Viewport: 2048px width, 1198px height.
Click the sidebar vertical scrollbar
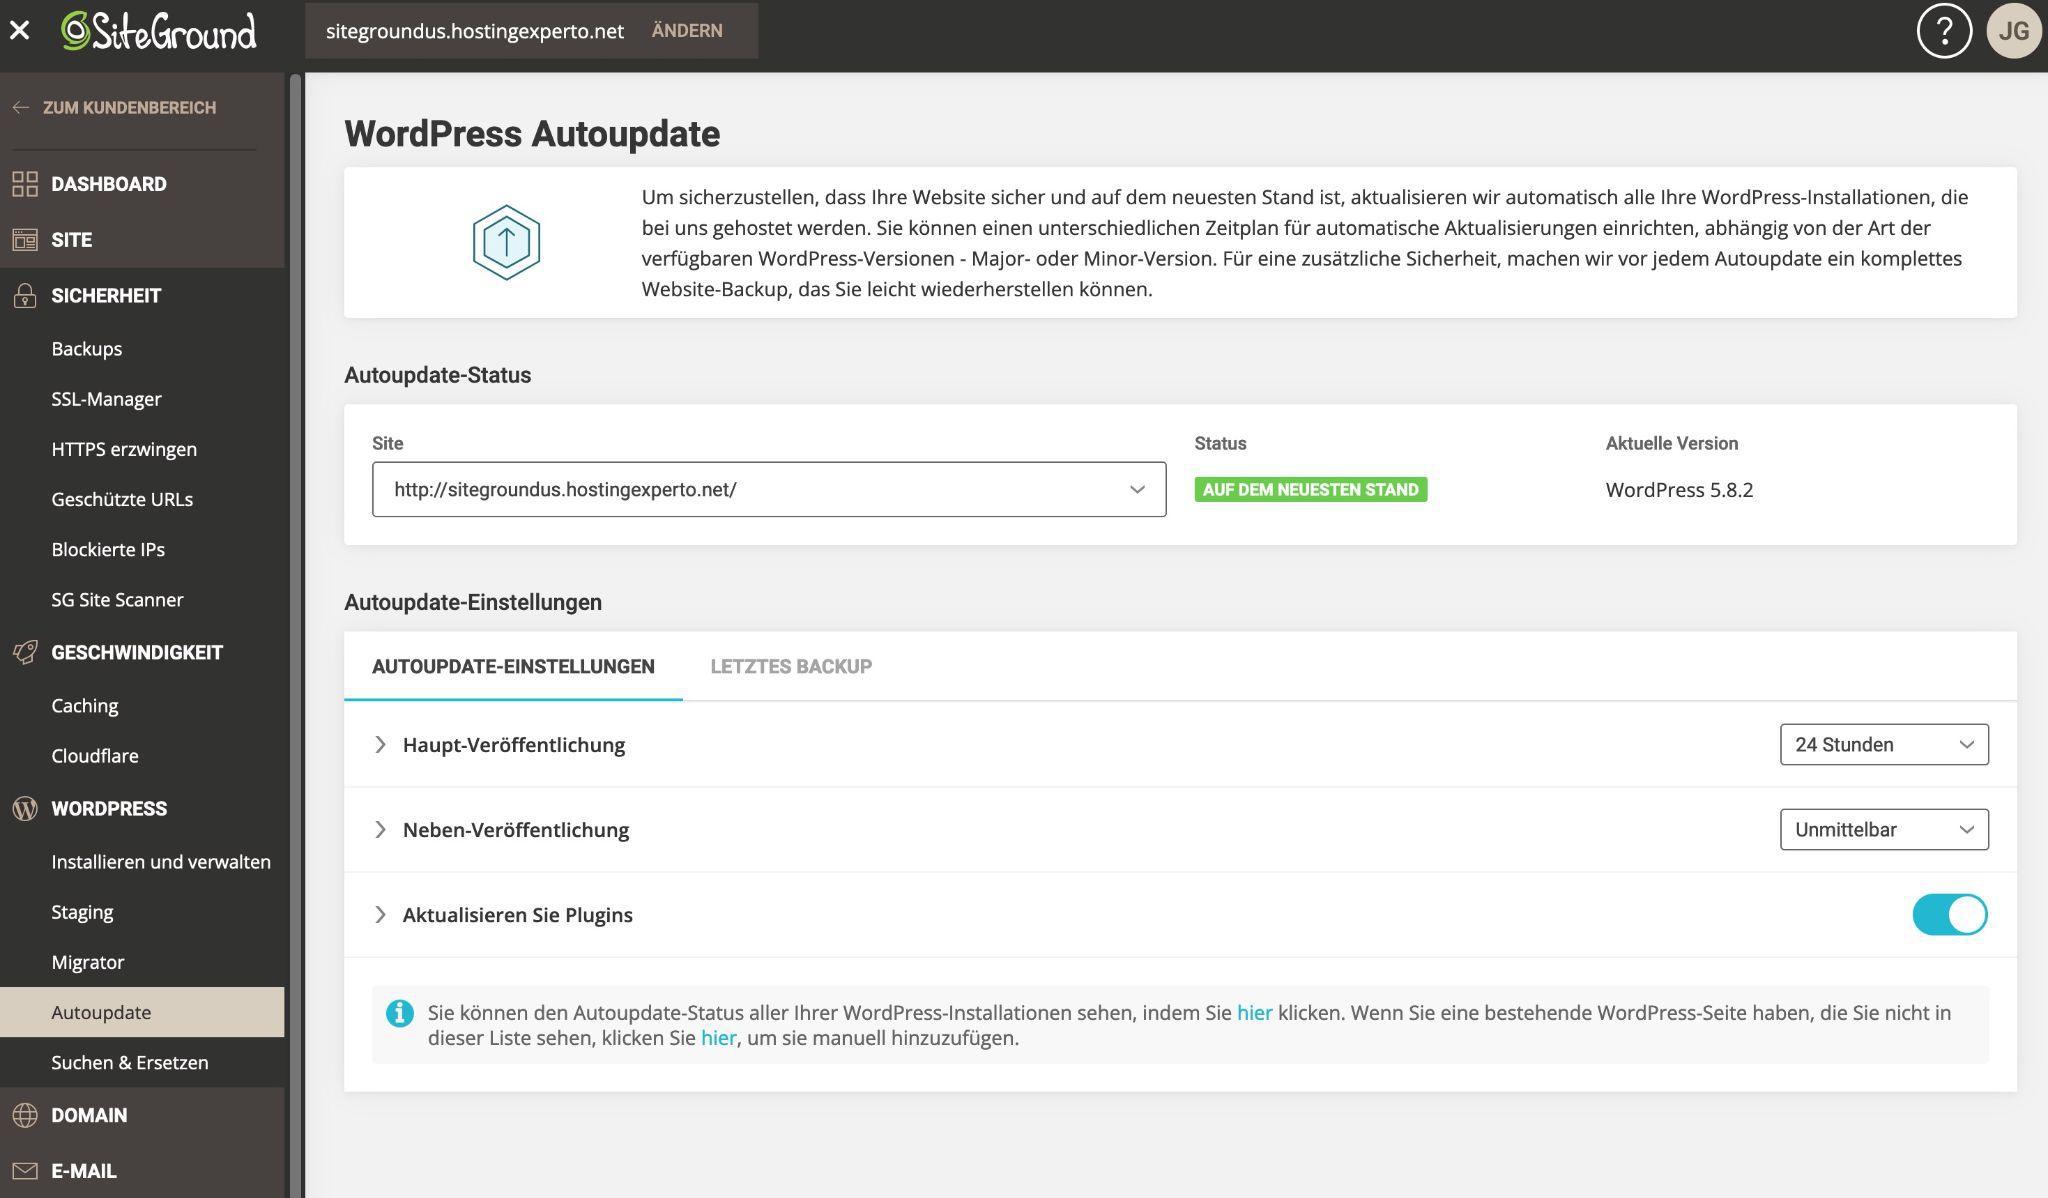(295, 635)
